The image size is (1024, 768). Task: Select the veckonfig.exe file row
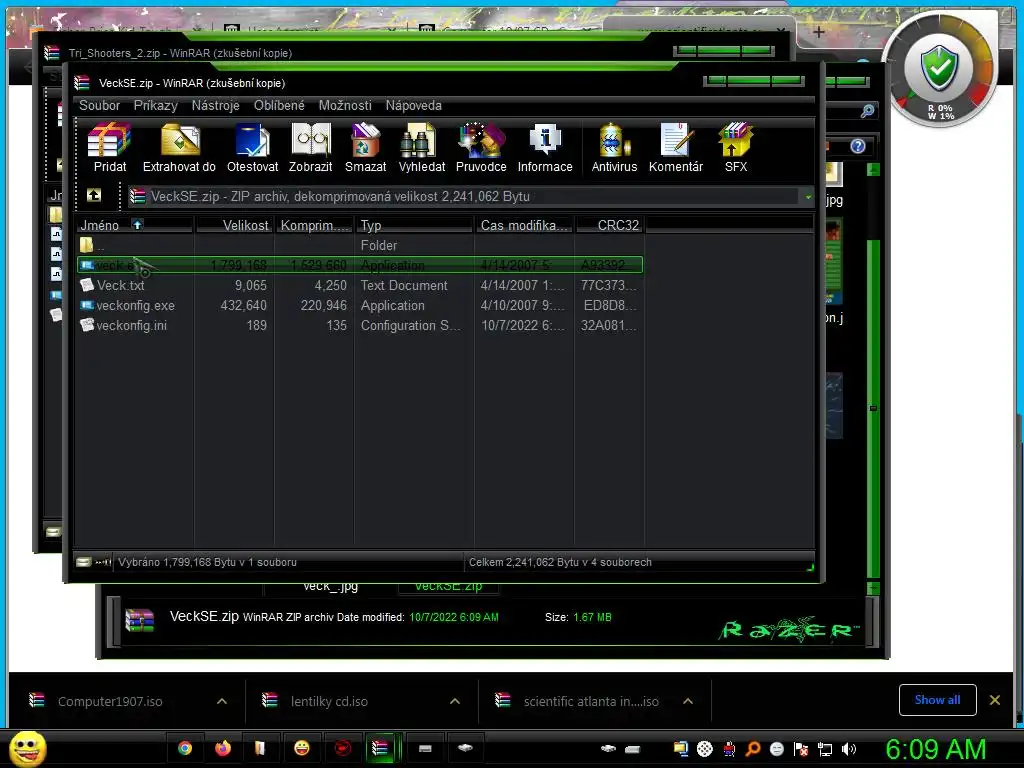tap(360, 306)
